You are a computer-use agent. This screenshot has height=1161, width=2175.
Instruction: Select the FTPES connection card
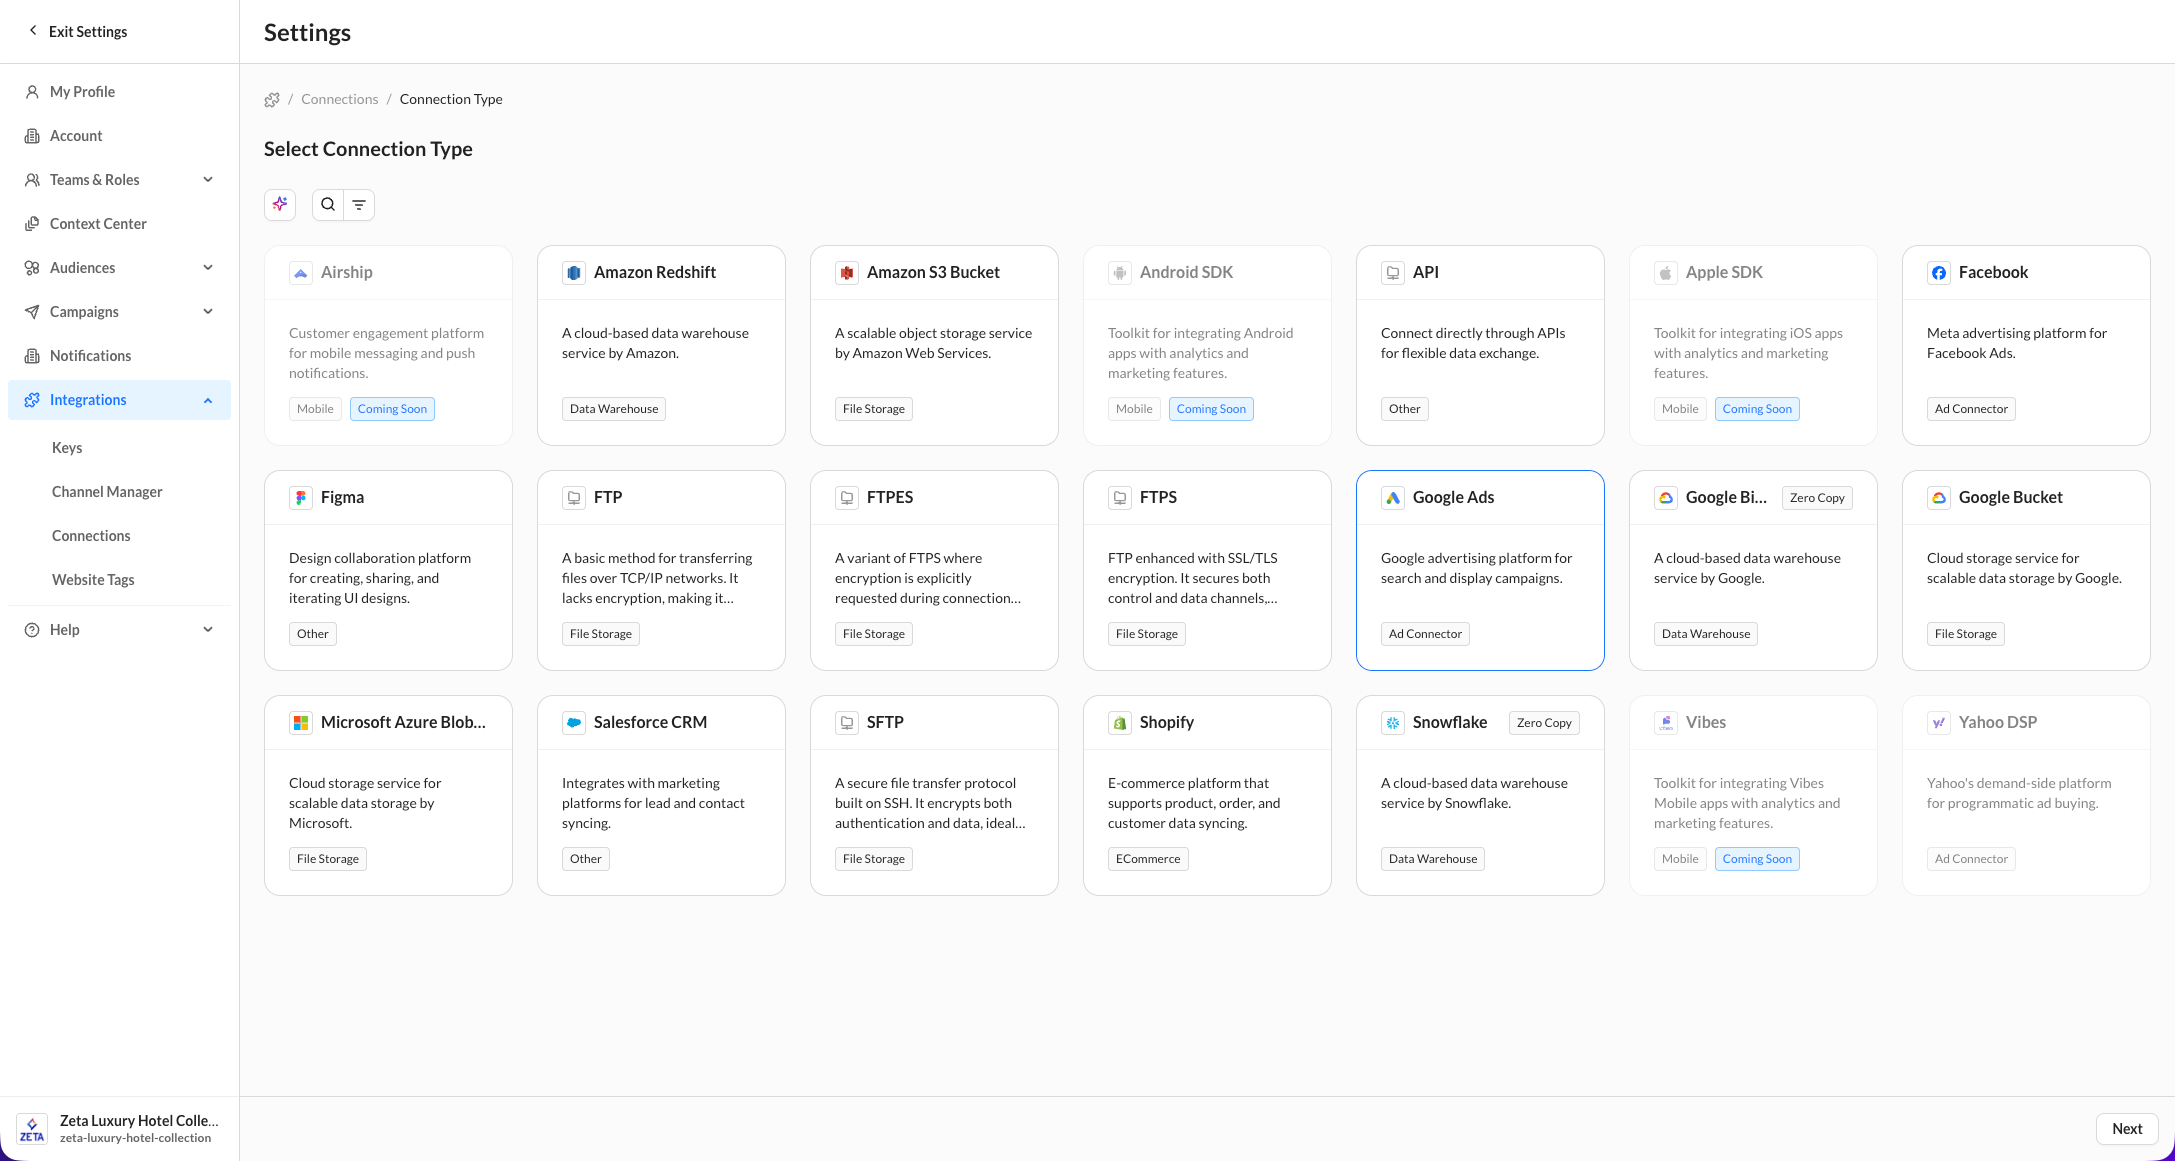[934, 571]
